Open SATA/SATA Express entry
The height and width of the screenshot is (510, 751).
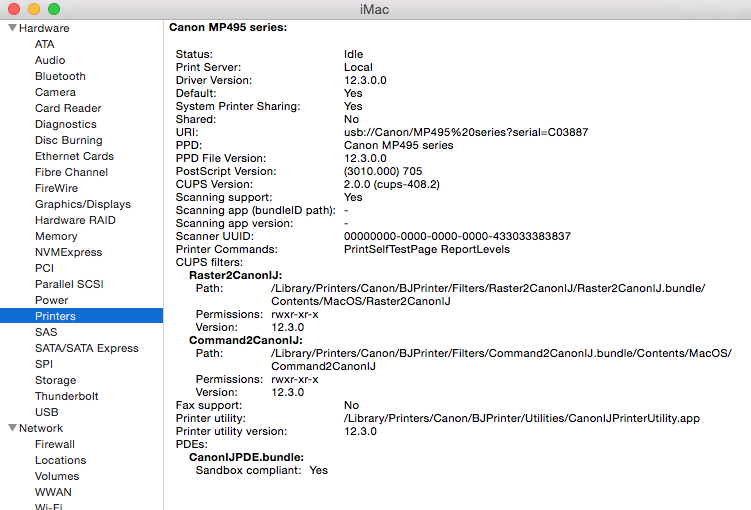[x=87, y=348]
